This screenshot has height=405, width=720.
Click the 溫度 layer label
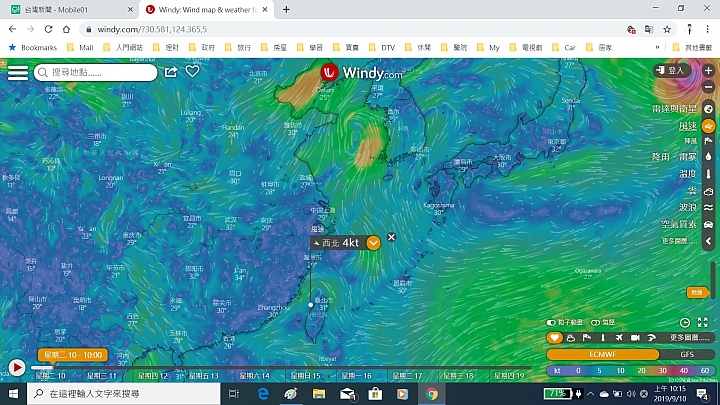point(688,174)
